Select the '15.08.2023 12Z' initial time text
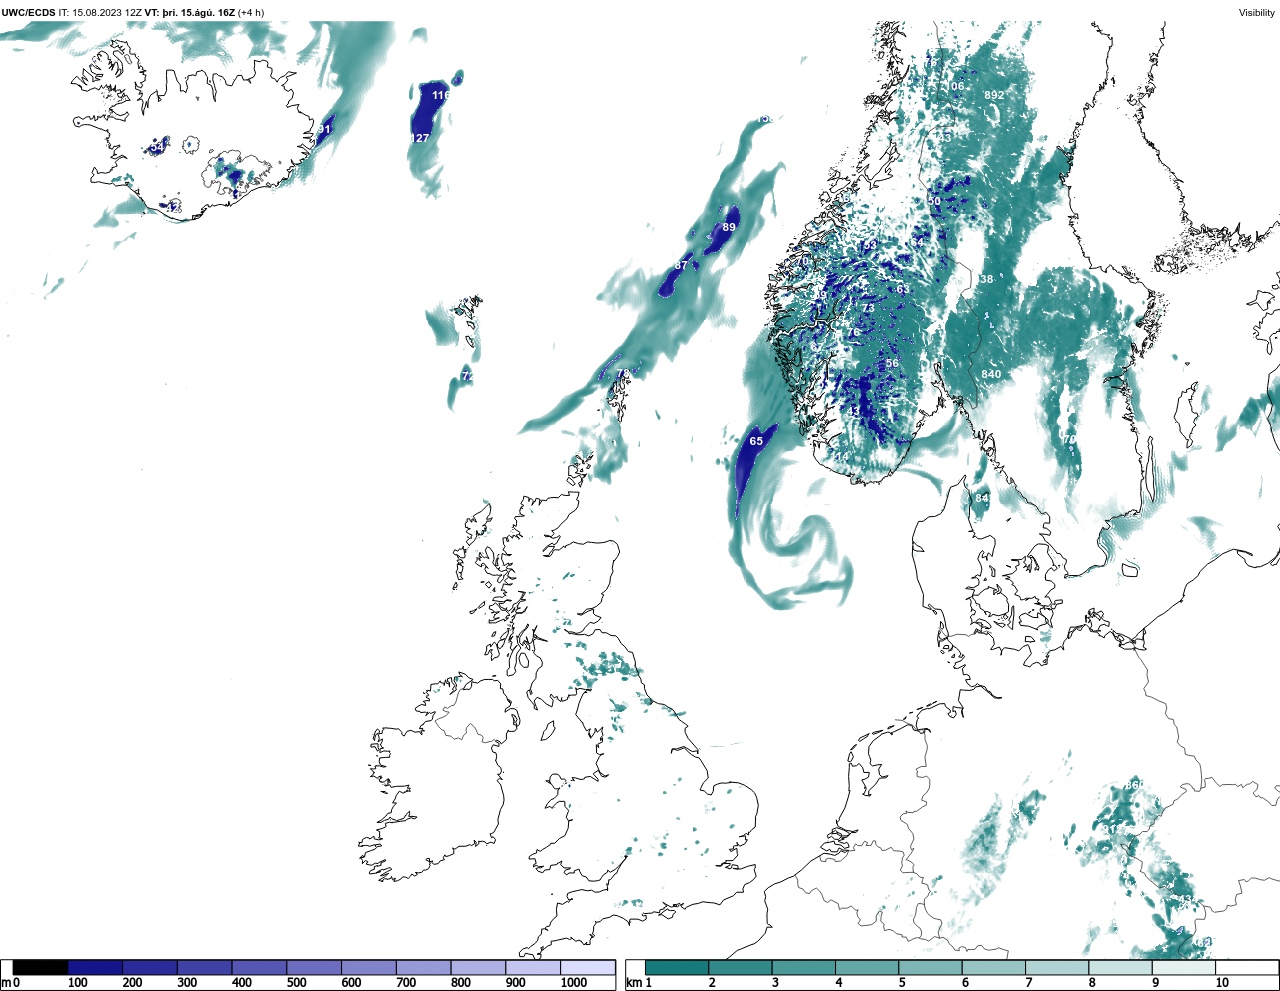Screen dimensions: 1280x991 107,13
